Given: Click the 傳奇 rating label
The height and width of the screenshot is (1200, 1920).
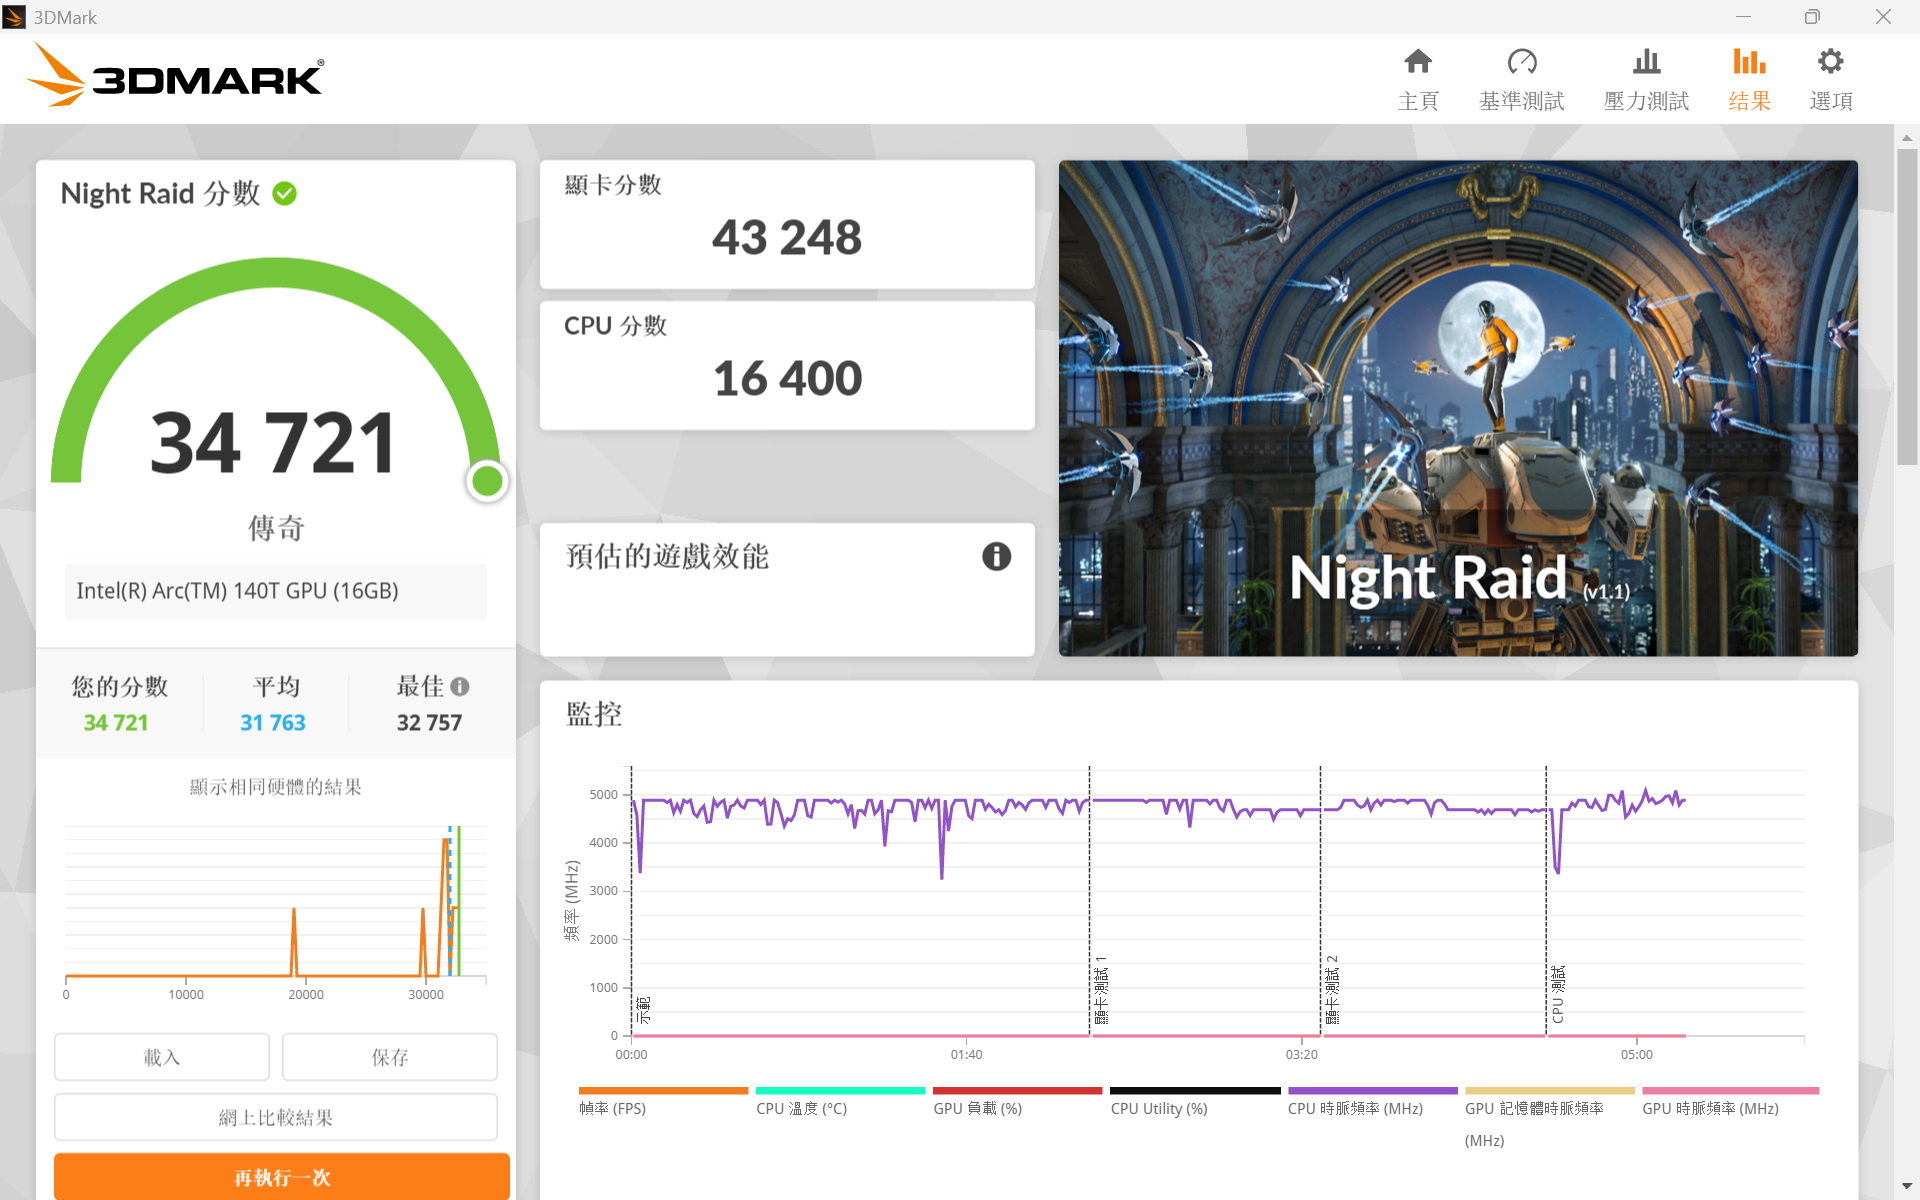Looking at the screenshot, I should 276,527.
